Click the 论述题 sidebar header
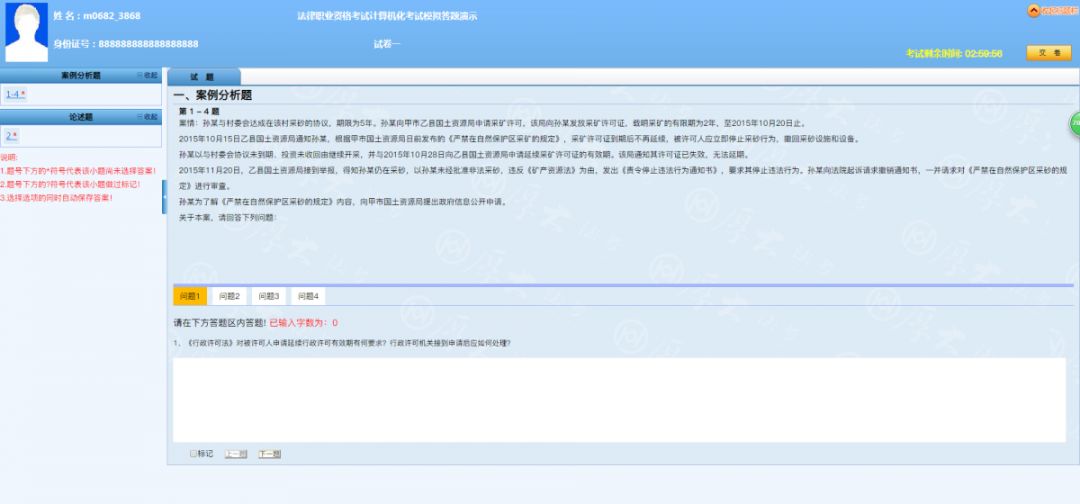Viewport: 1080px width, 504px height. tap(81, 117)
